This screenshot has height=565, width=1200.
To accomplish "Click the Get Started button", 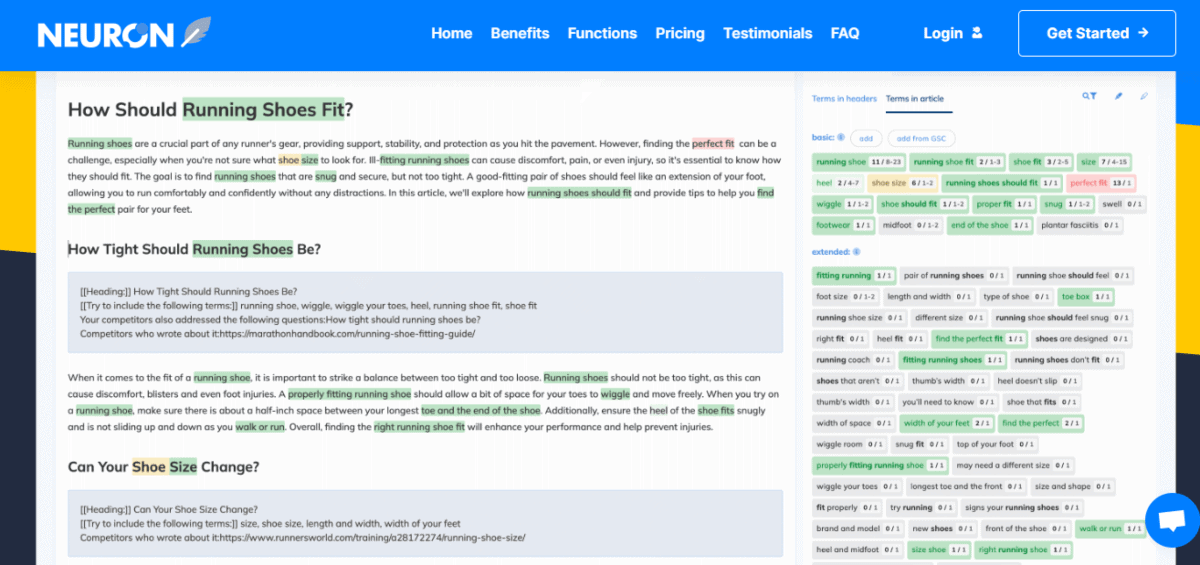I will (x=1097, y=33).
